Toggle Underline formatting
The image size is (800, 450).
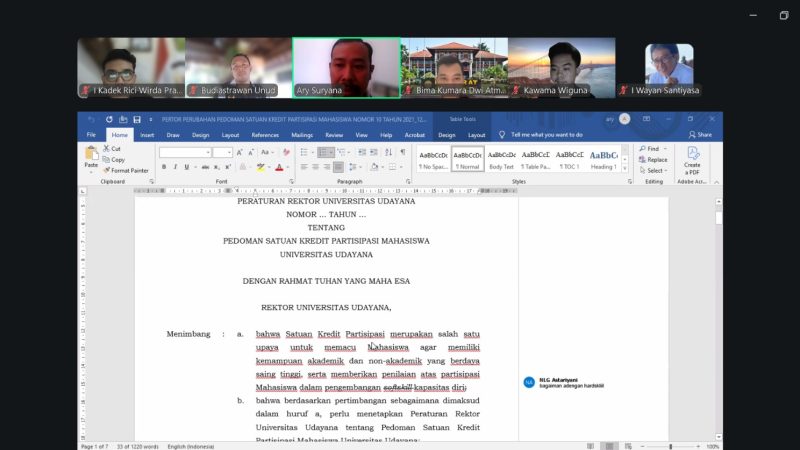click(x=187, y=167)
